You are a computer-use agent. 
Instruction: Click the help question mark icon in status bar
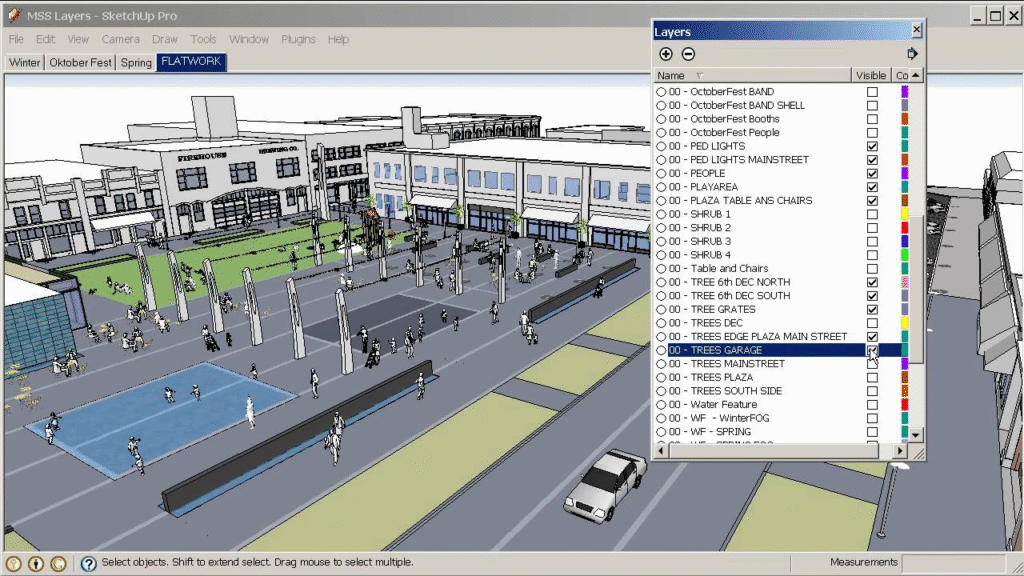[x=88, y=564]
